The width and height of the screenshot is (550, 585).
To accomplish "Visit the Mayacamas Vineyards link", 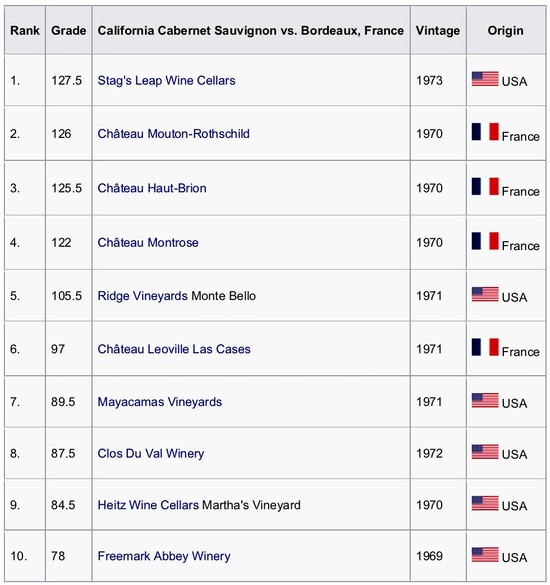I will click(x=160, y=402).
